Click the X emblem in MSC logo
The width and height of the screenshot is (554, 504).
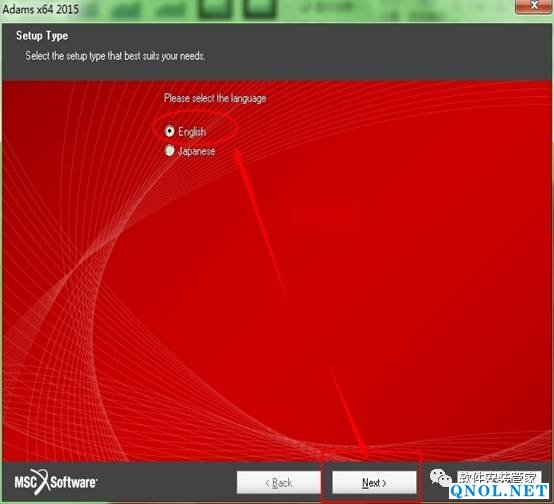pyautogui.click(x=41, y=481)
